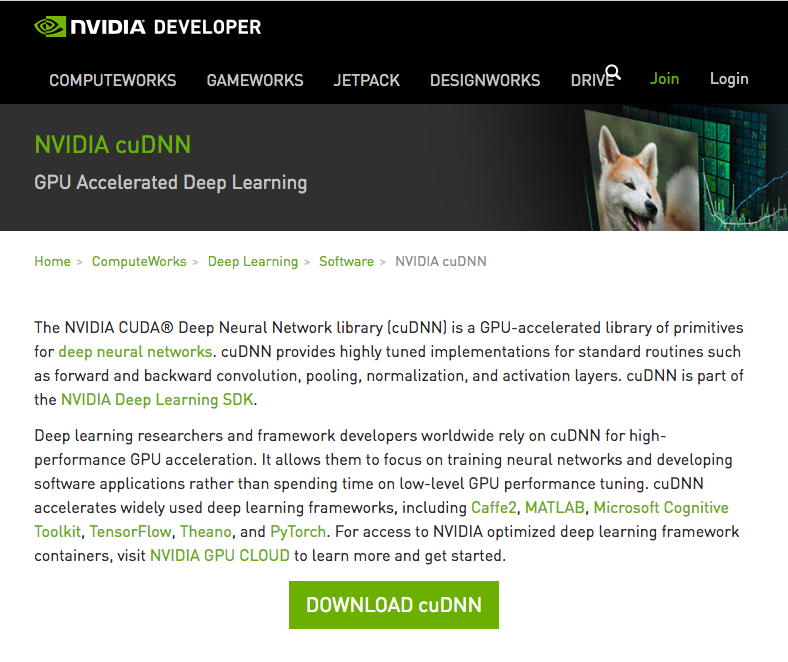This screenshot has width=788, height=662.
Task: Click the NVIDIA DEVELOPER wordmark
Action: point(166,27)
